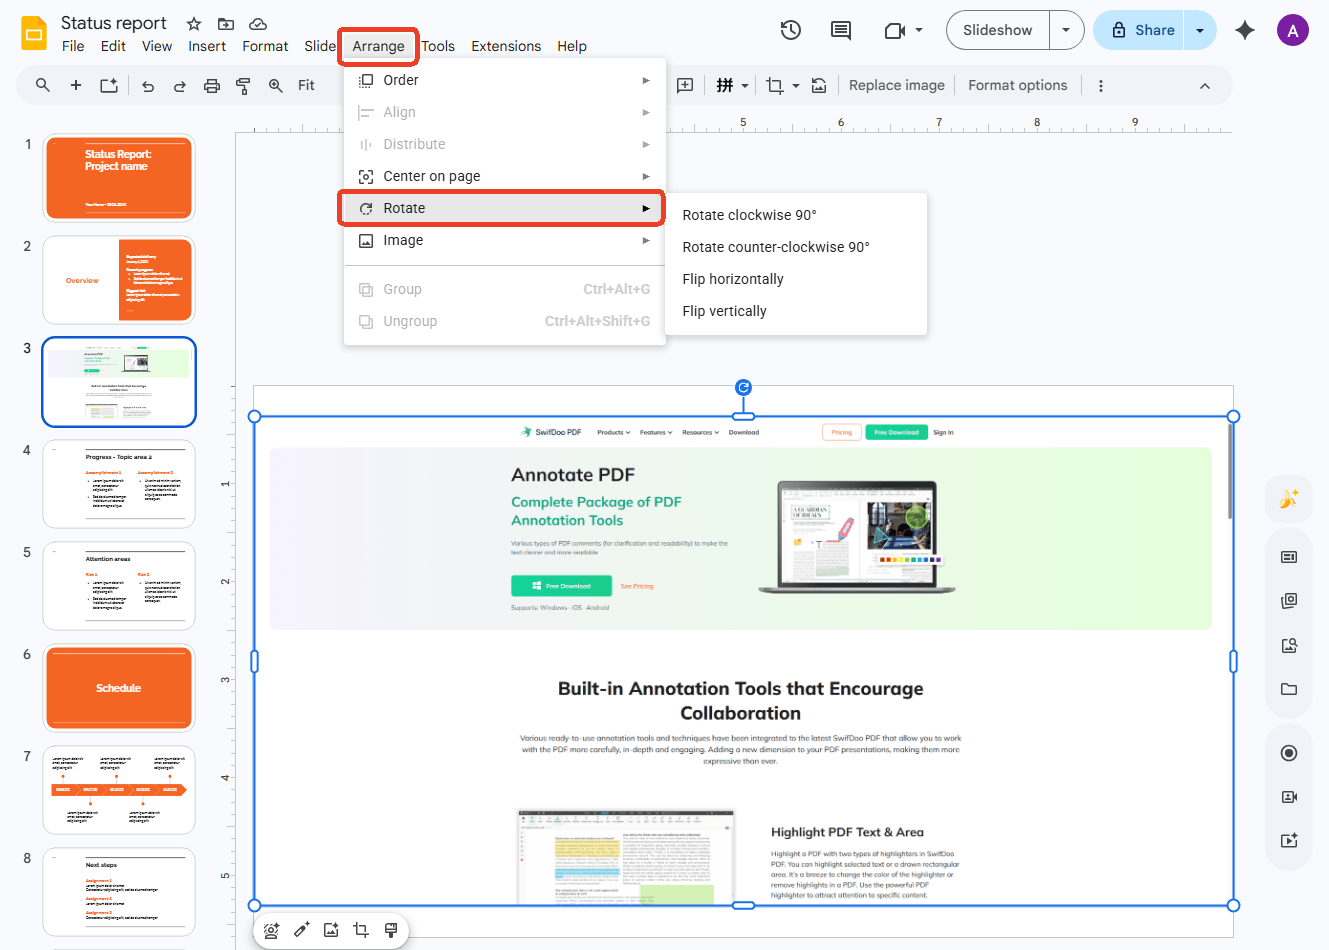This screenshot has height=950, width=1329.
Task: Select slide 7 timeline thumbnail
Action: (119, 790)
